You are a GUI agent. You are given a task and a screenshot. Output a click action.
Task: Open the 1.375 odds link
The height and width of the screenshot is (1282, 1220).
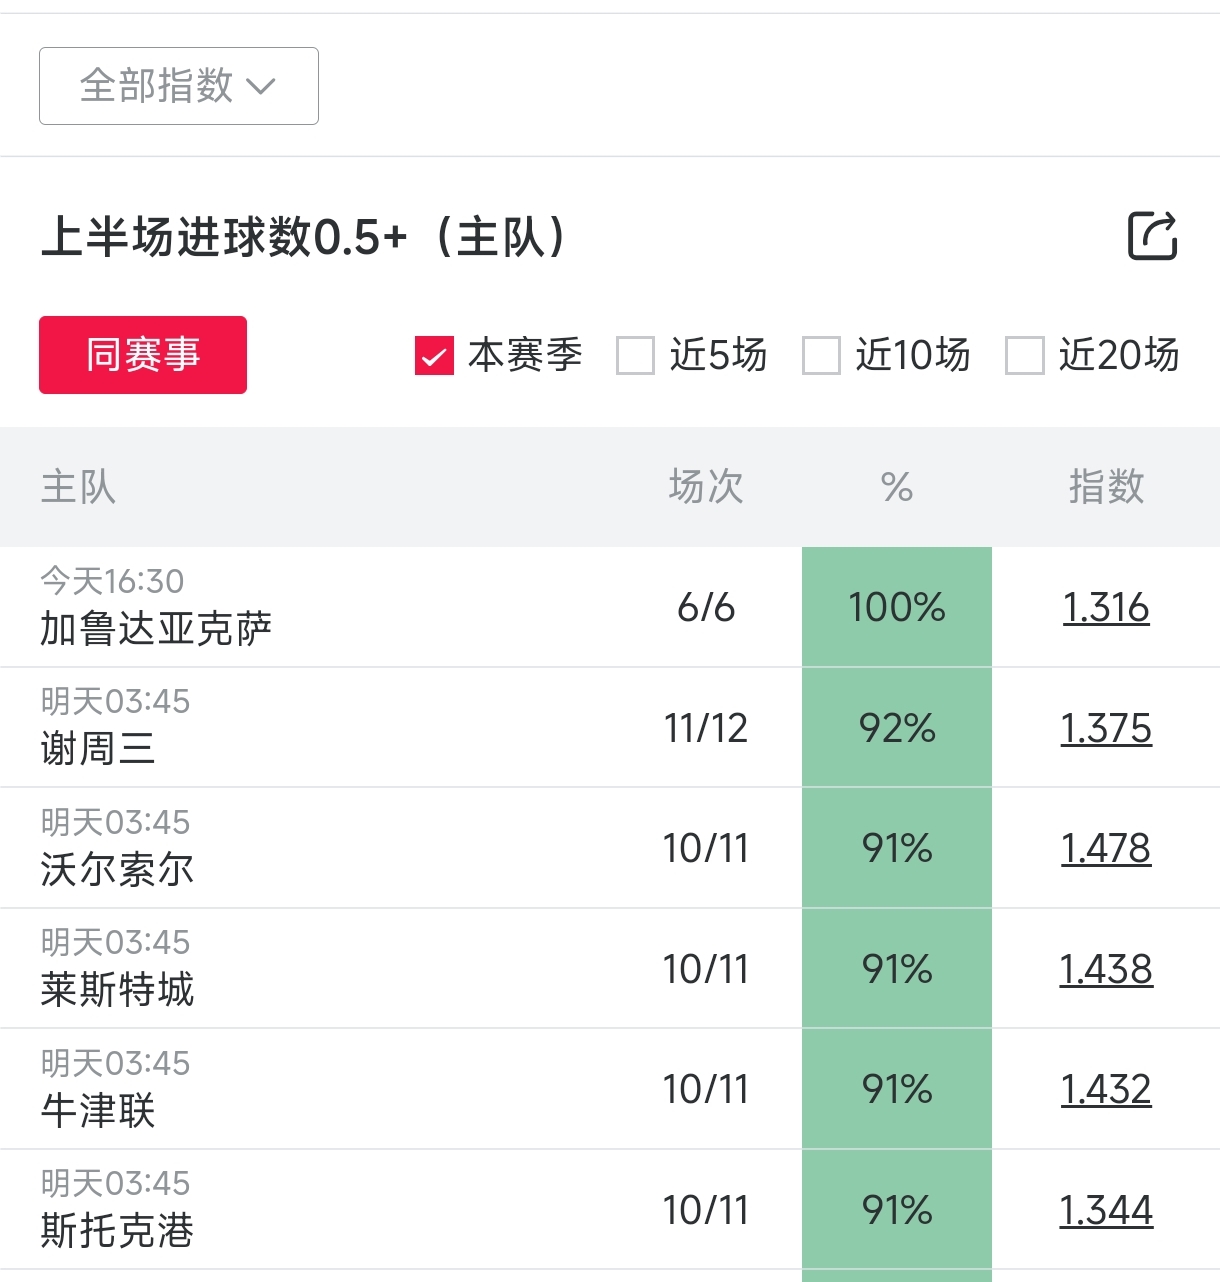(1106, 728)
